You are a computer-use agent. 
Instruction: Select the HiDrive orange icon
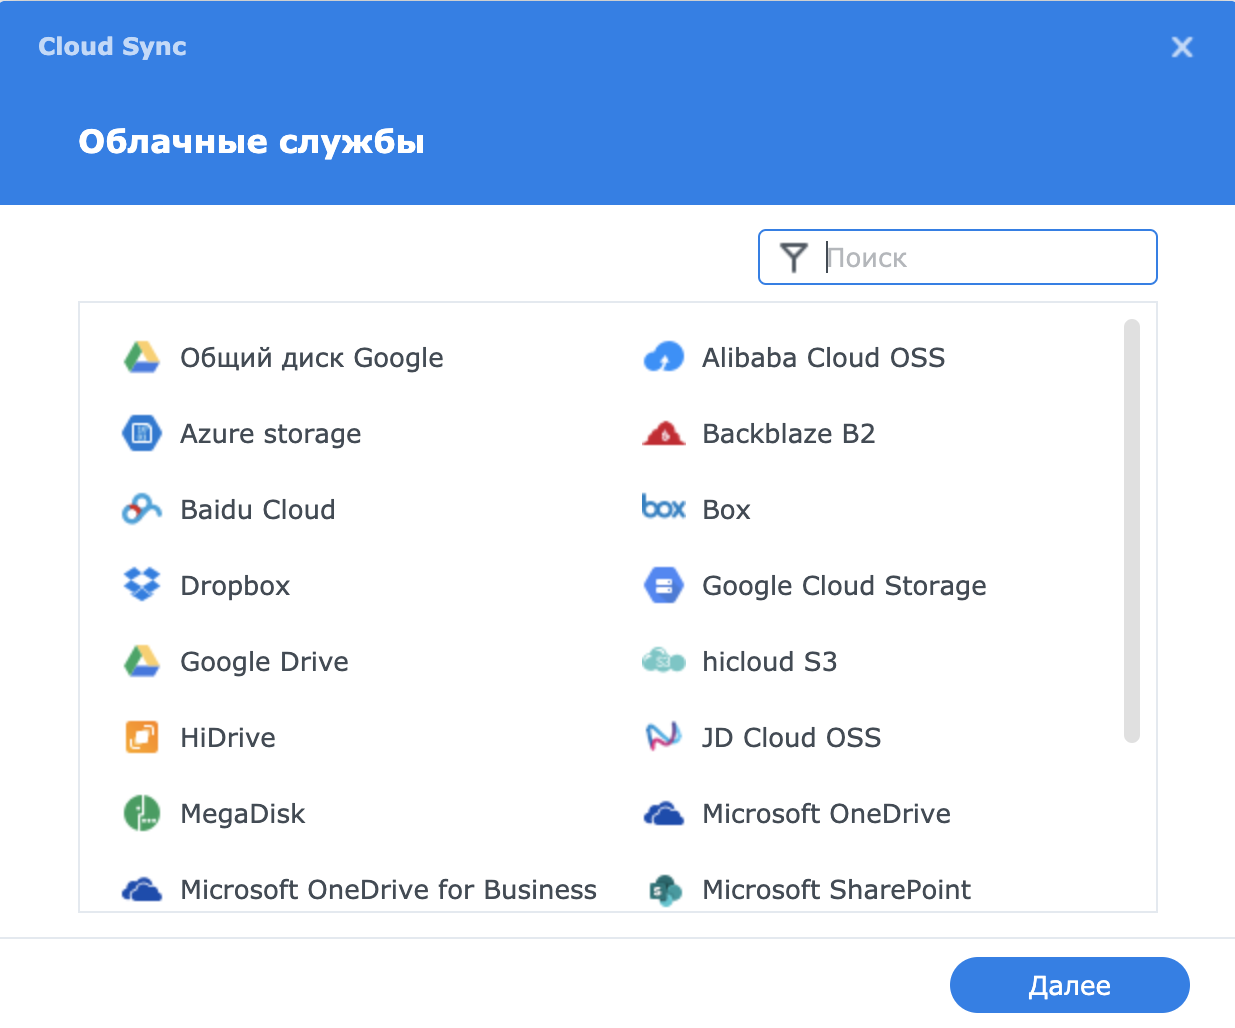pyautogui.click(x=142, y=737)
